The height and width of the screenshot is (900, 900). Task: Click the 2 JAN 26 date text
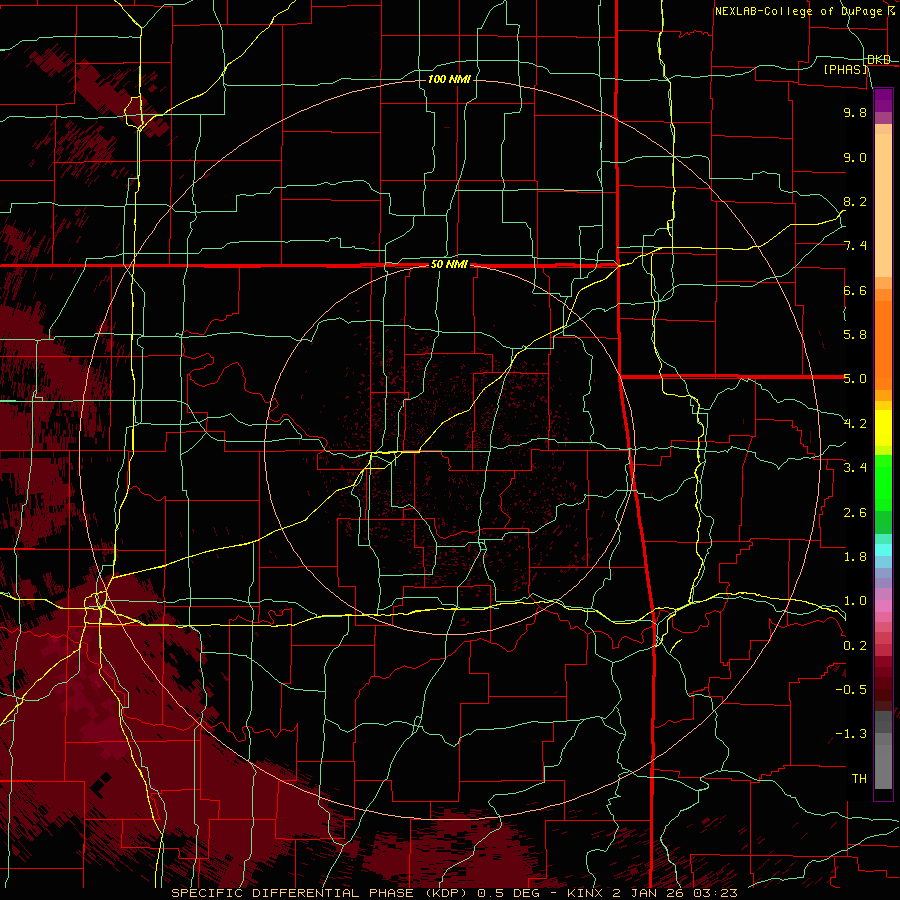[x=647, y=893]
